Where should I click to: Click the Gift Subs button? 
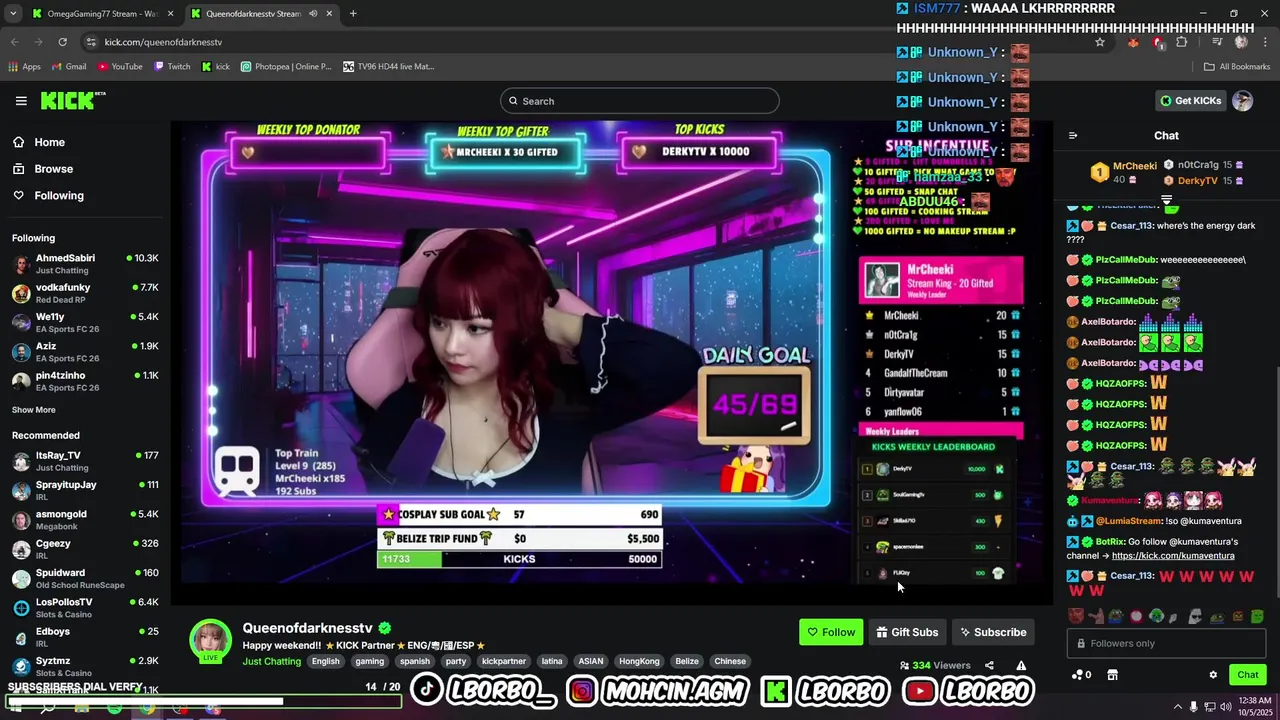click(x=907, y=632)
